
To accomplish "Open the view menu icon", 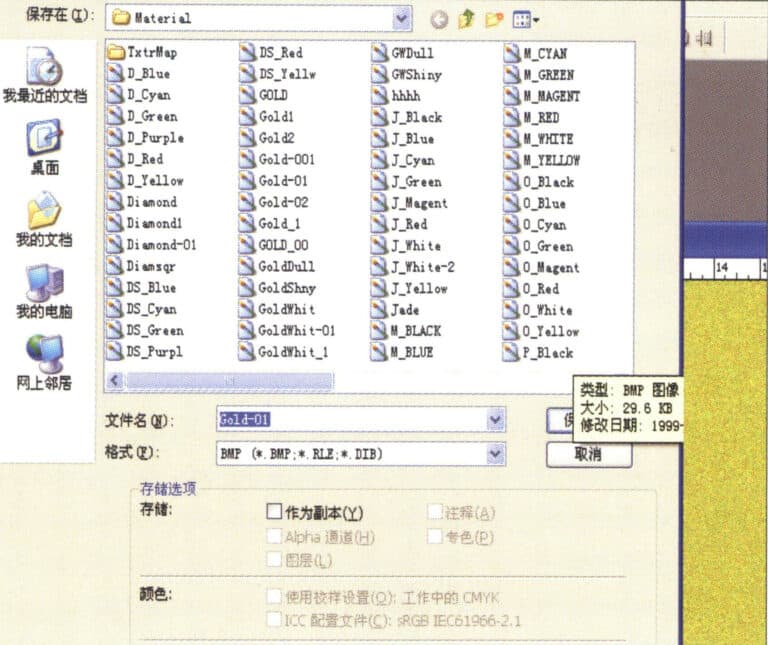I will tap(526, 20).
